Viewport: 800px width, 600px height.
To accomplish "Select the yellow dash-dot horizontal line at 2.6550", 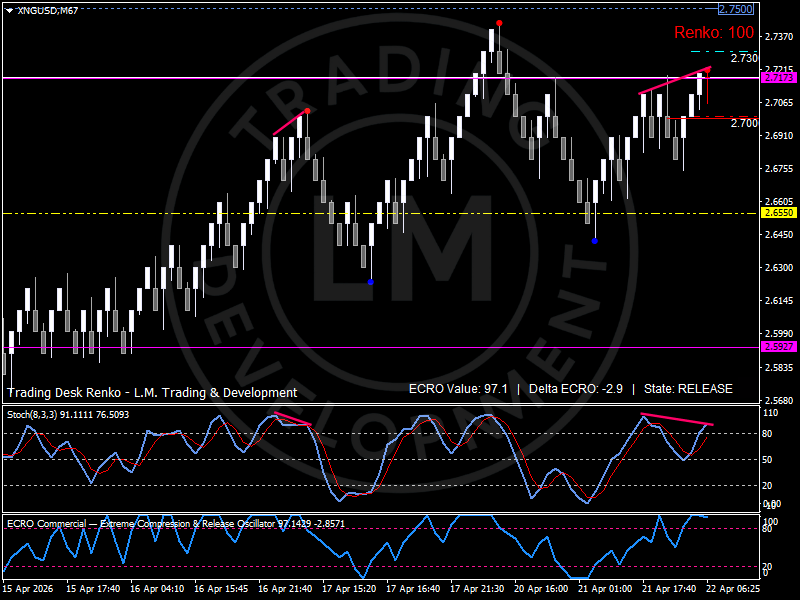I will pyautogui.click(x=381, y=213).
